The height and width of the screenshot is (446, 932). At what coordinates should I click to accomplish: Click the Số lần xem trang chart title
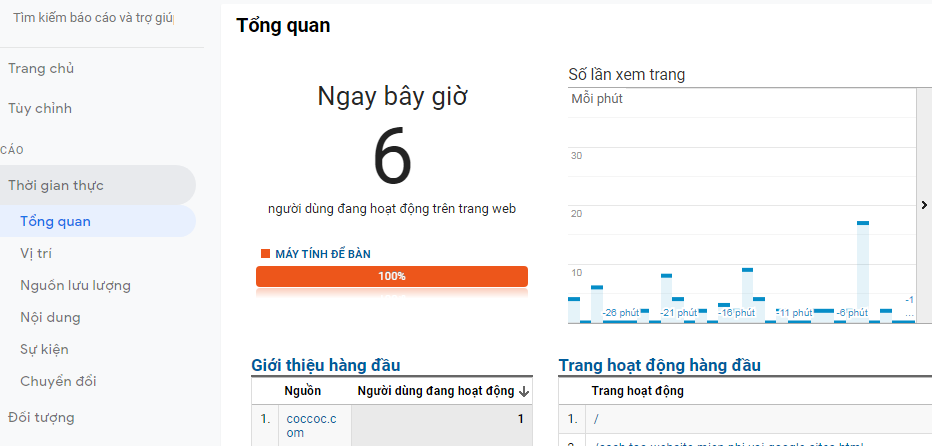[626, 74]
